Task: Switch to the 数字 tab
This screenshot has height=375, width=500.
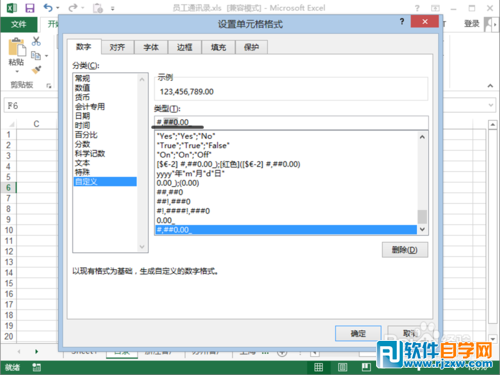Action: 84,47
